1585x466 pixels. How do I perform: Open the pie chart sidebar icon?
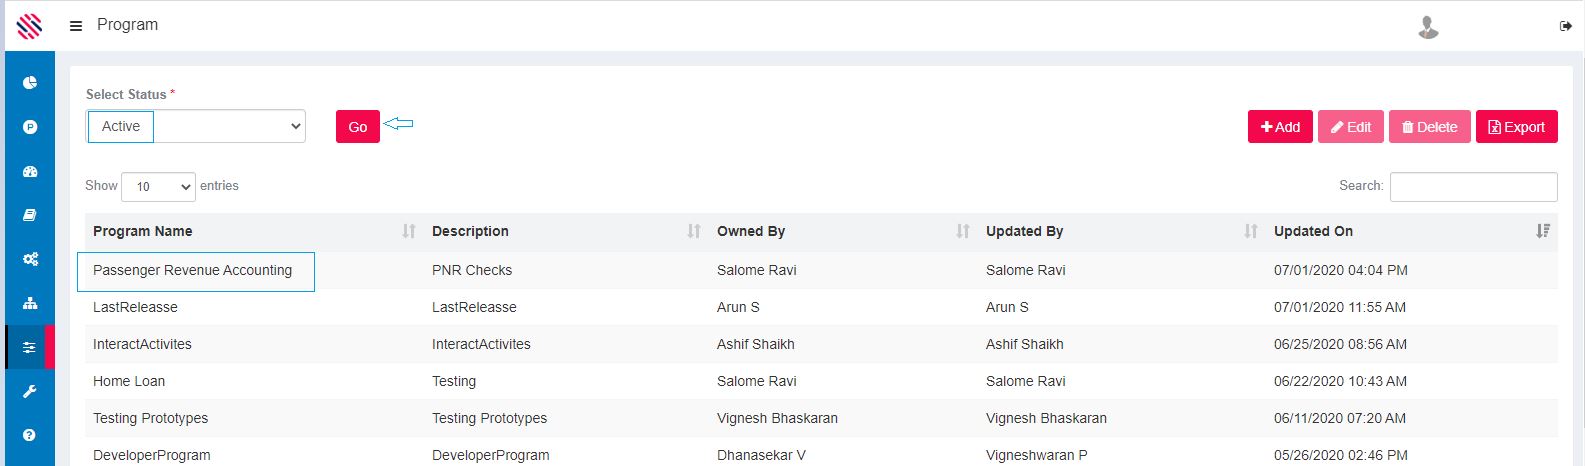[x=30, y=82]
